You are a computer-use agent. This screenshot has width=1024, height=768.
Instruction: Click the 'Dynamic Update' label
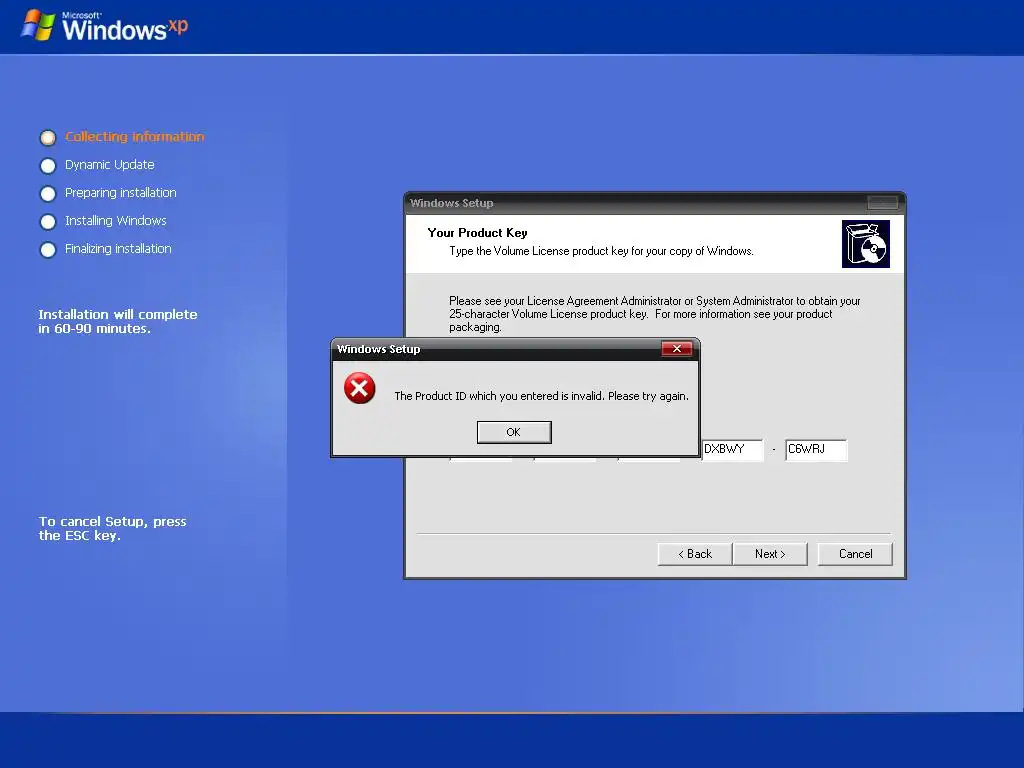pos(110,165)
